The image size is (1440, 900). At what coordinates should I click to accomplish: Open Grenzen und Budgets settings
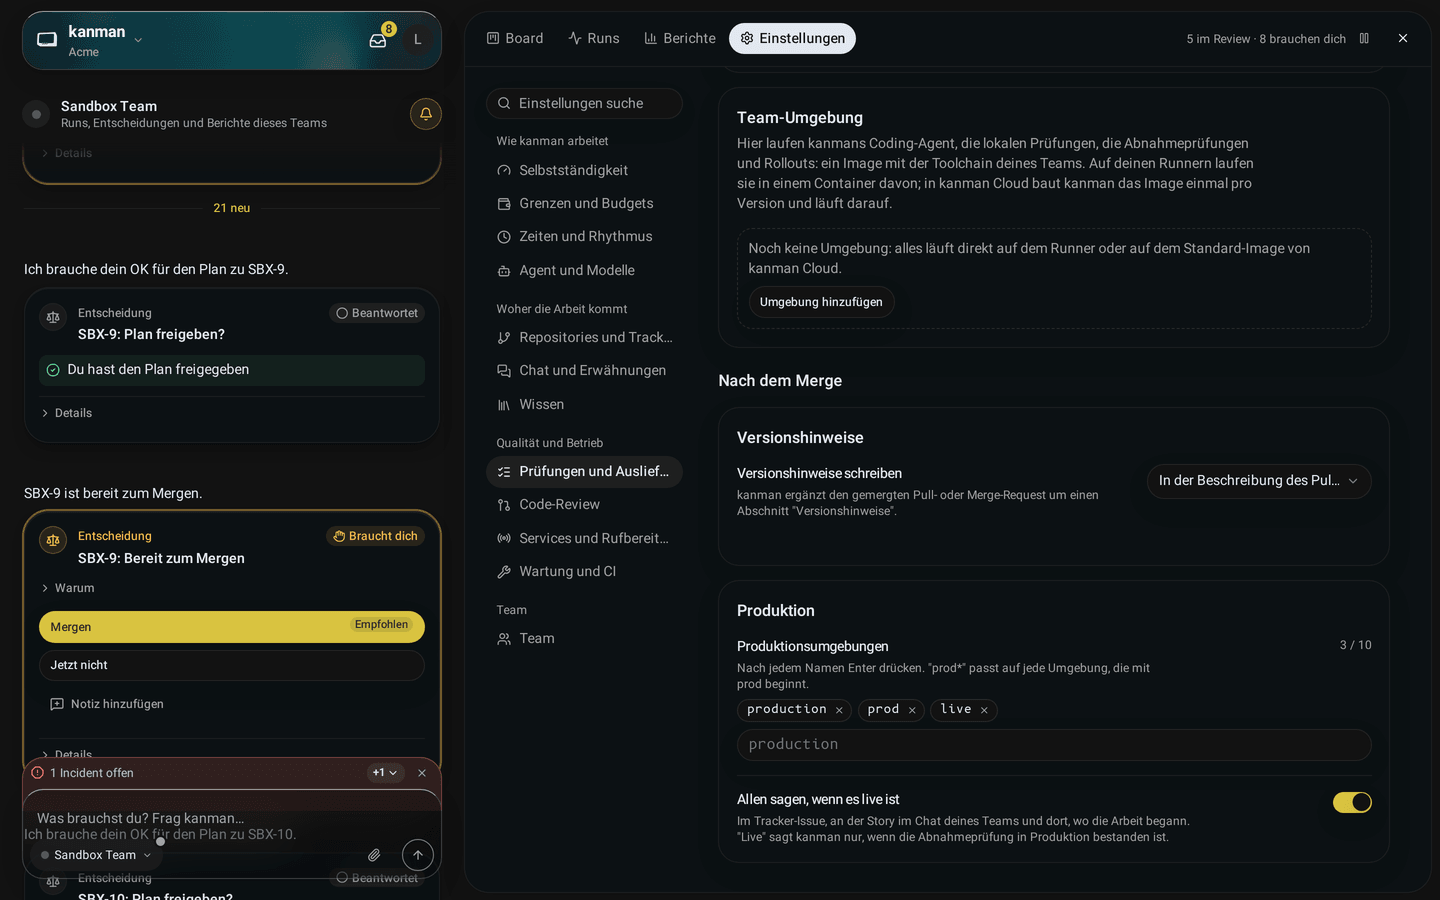point(584,203)
